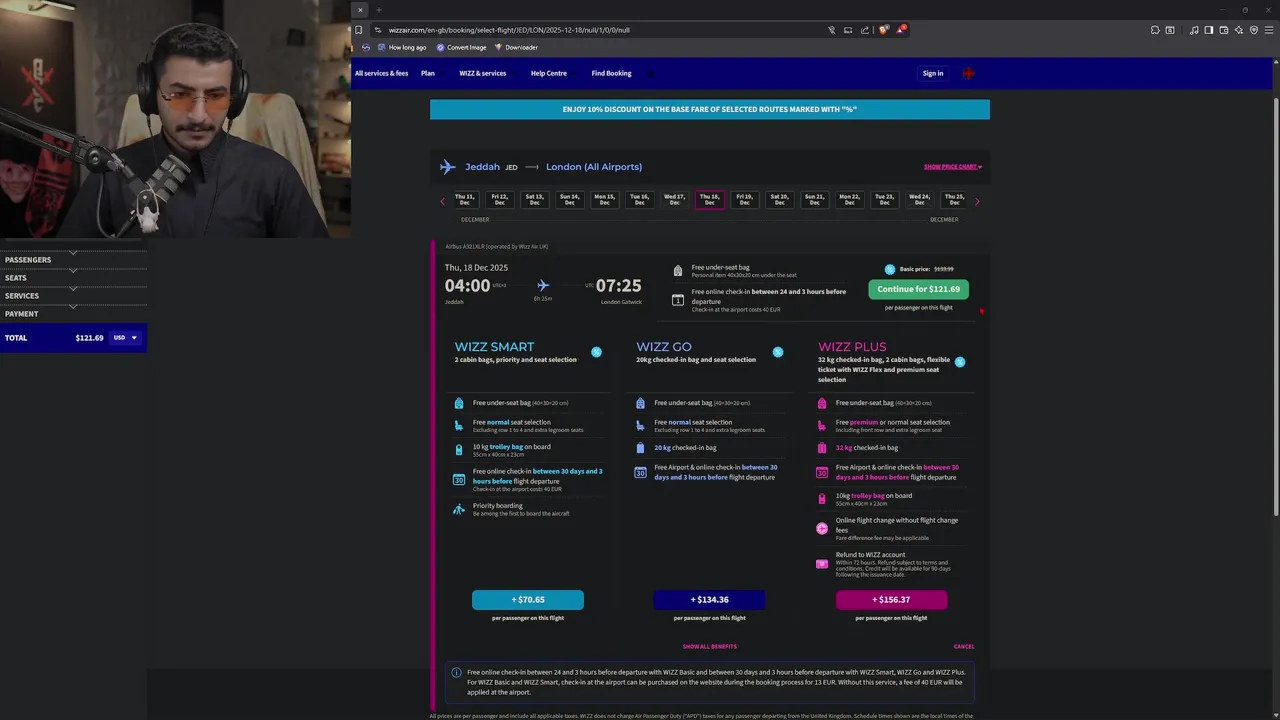Open the browser wallet icon
1280x720 pixels.
click(1224, 30)
